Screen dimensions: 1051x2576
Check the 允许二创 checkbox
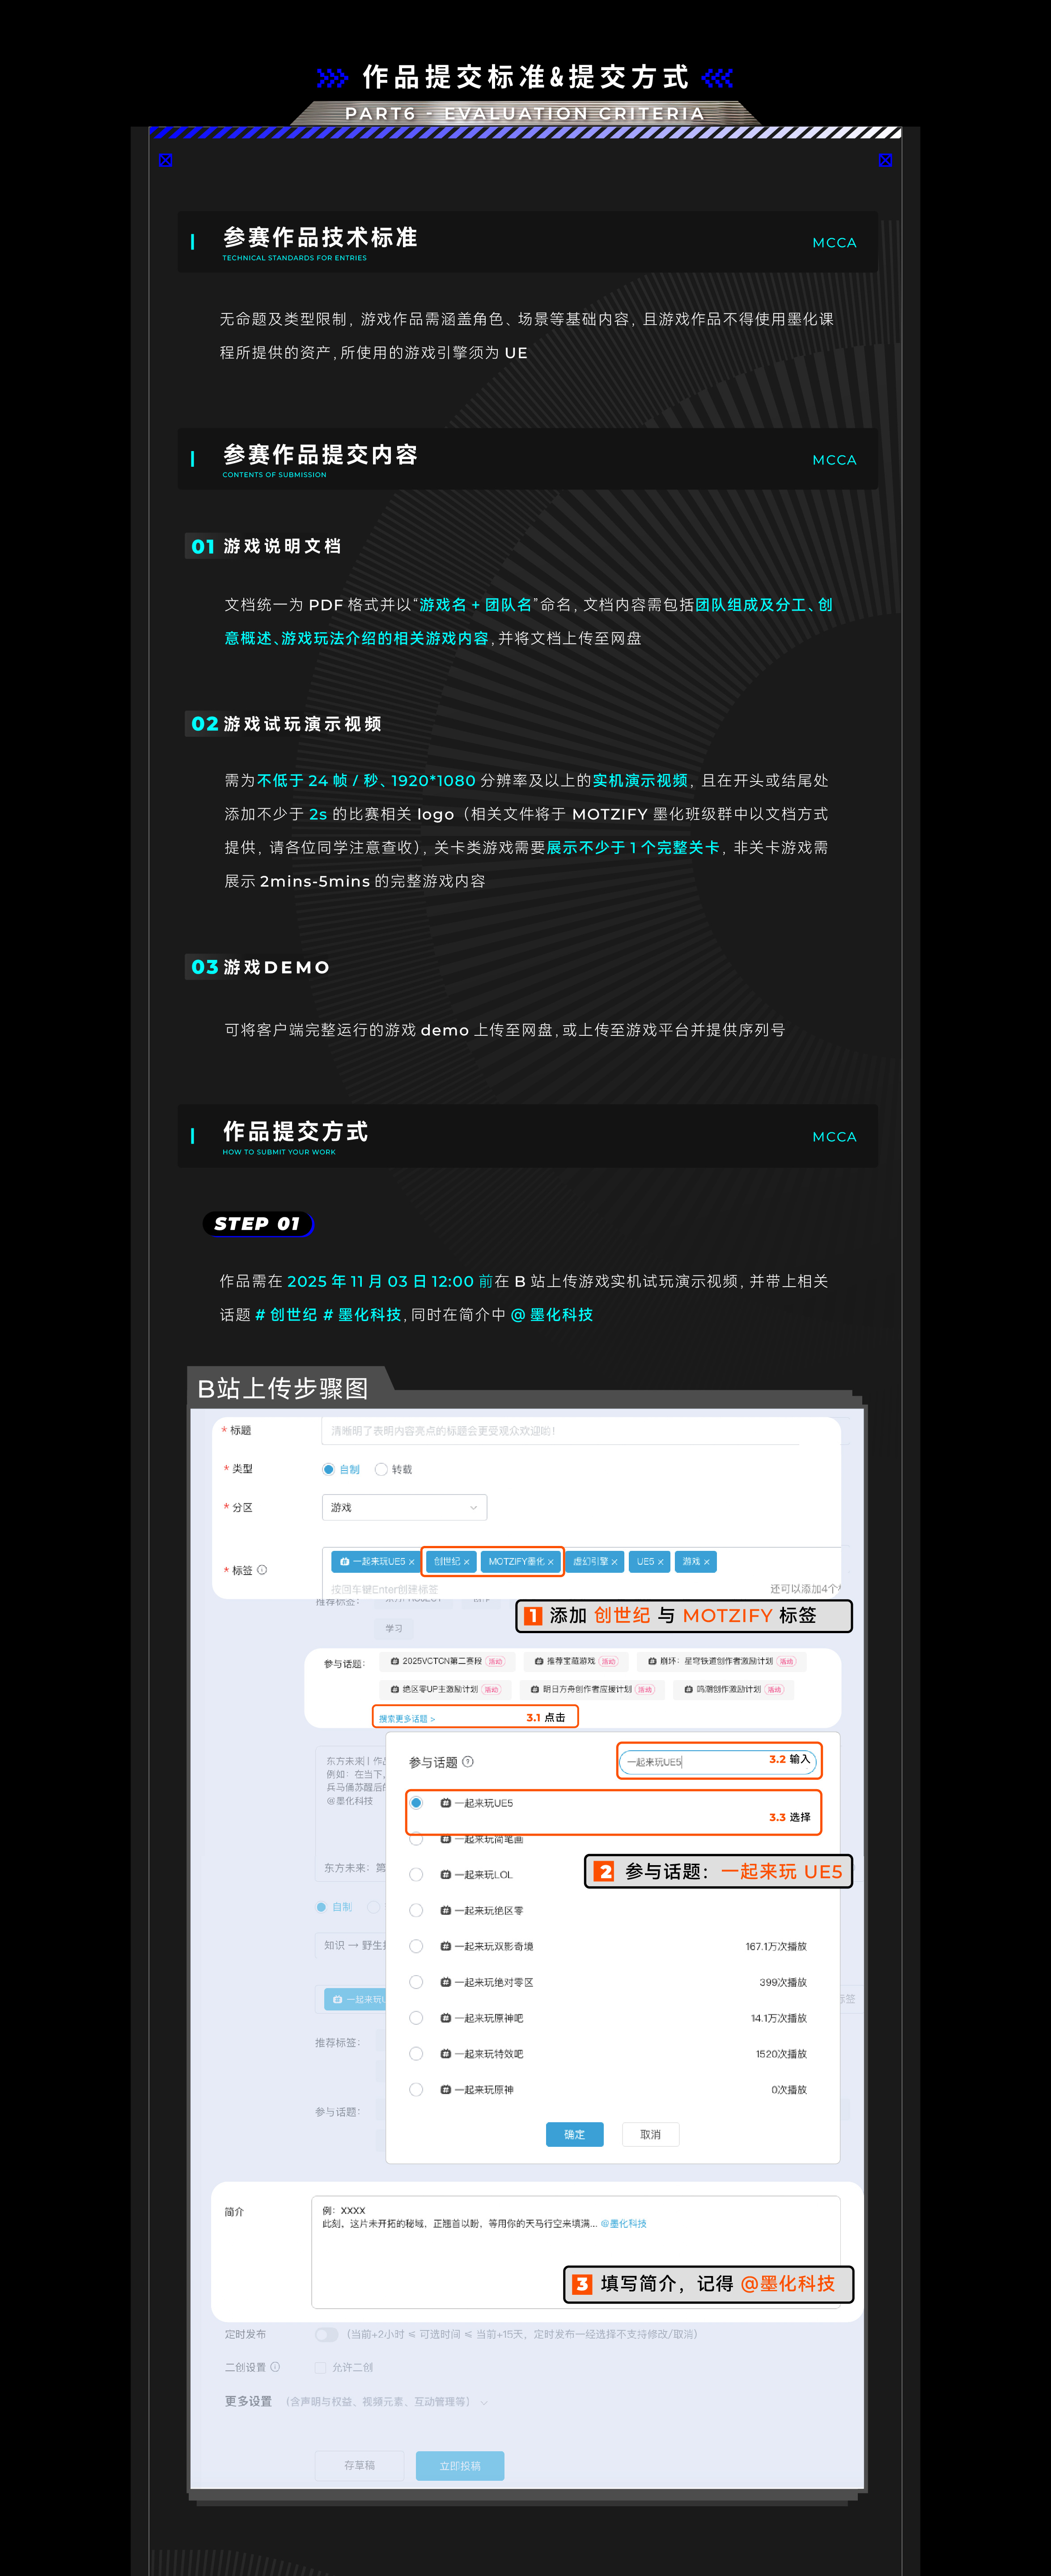[321, 2367]
